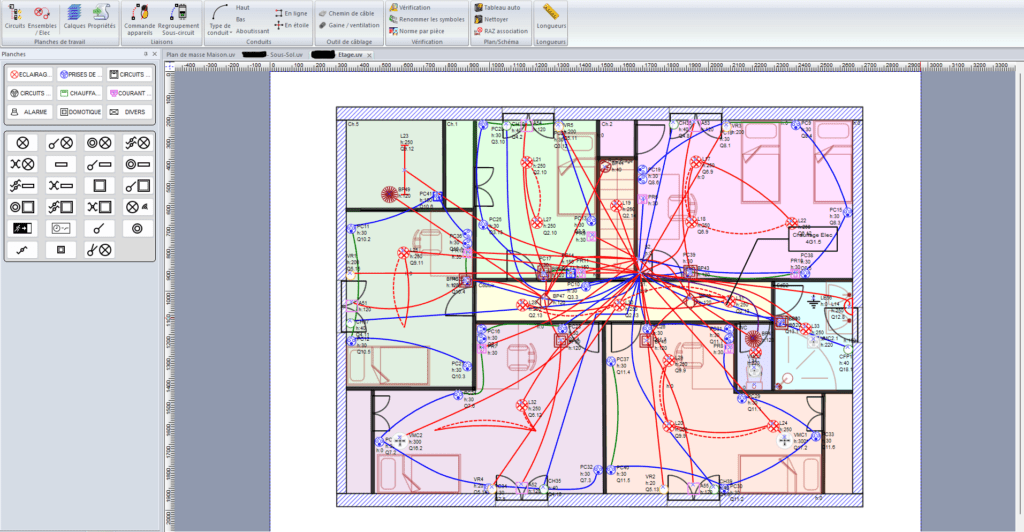Click the Longueurs ruler icon
Screen dimensions: 1024x532
click(x=551, y=18)
